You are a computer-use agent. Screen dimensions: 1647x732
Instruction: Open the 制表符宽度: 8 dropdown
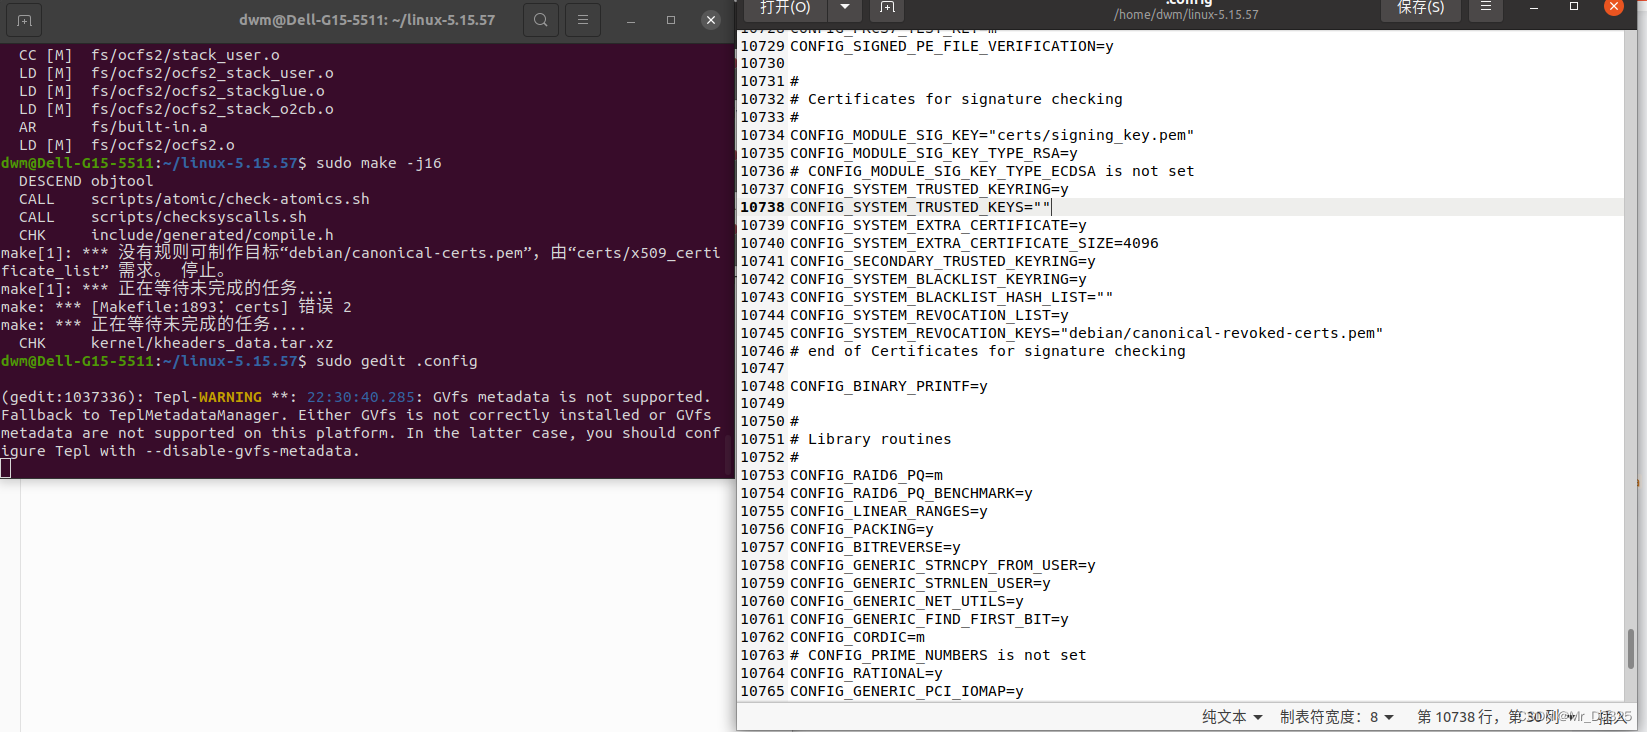point(1337,717)
